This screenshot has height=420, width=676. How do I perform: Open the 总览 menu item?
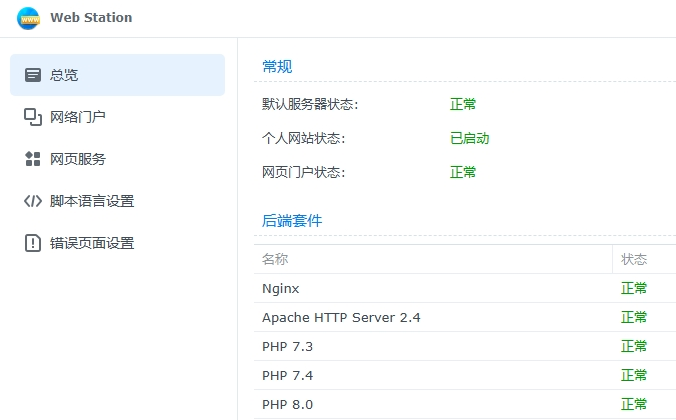pyautogui.click(x=64, y=75)
